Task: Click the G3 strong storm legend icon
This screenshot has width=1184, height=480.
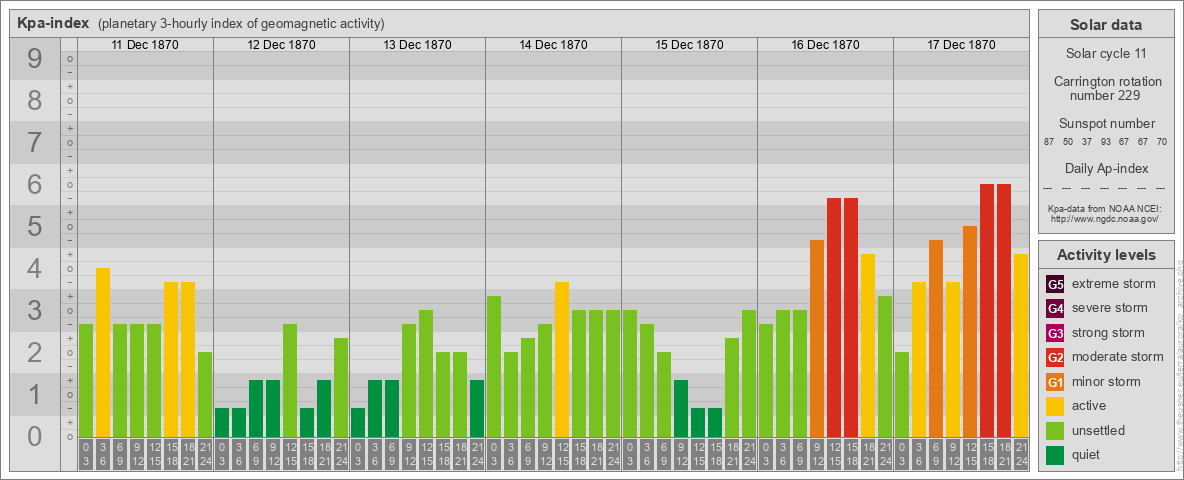Action: click(1055, 333)
